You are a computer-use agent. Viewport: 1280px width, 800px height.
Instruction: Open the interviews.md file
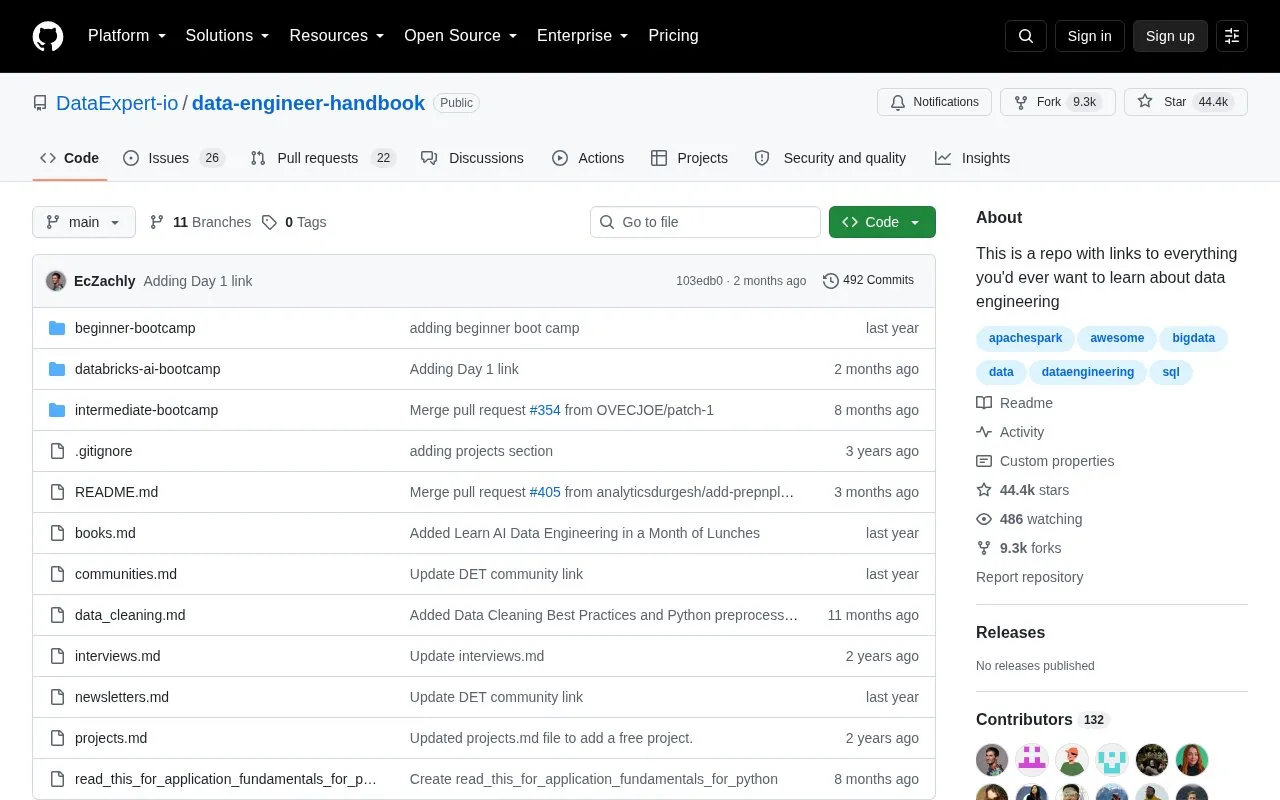118,656
